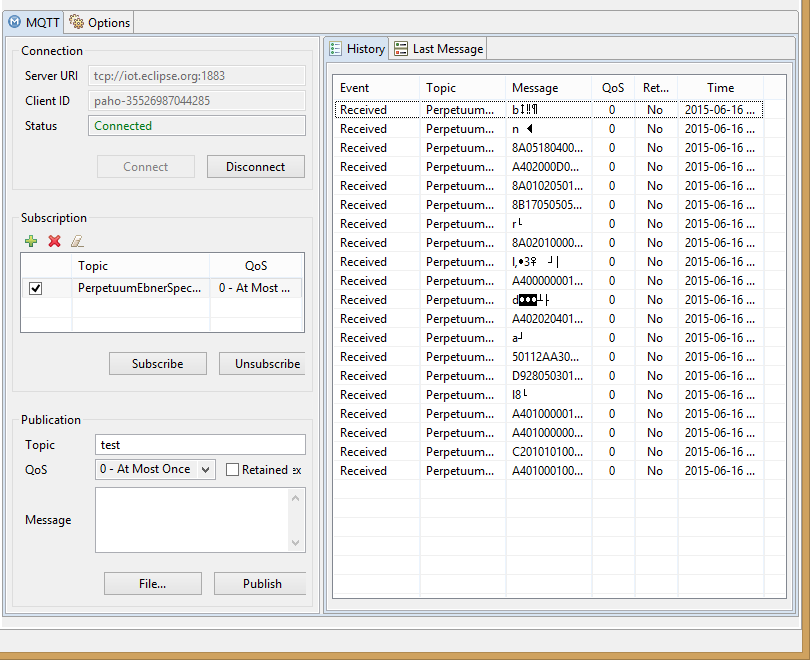Sort history by Message column header
The width and height of the screenshot is (810, 660).
tap(549, 88)
